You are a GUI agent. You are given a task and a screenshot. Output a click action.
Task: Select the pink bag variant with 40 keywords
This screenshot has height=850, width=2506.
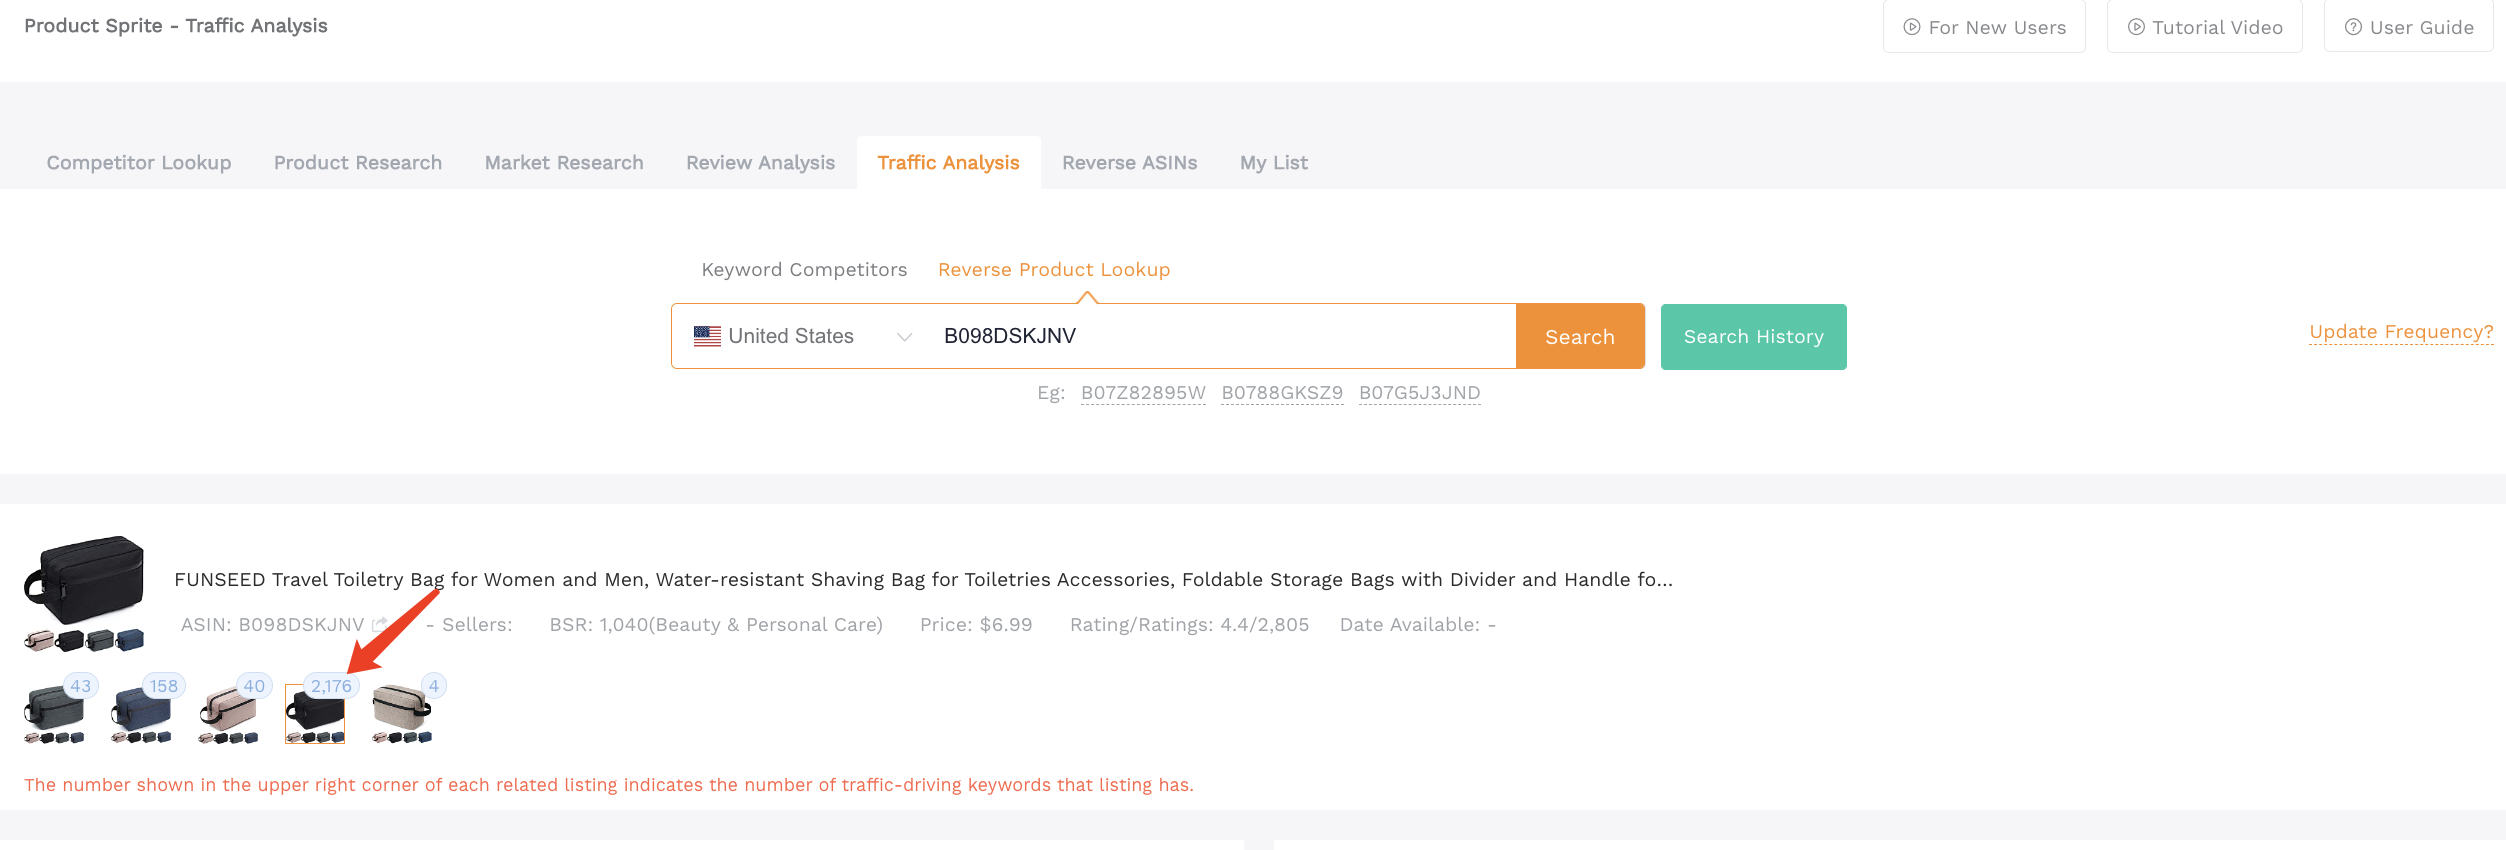point(229,713)
